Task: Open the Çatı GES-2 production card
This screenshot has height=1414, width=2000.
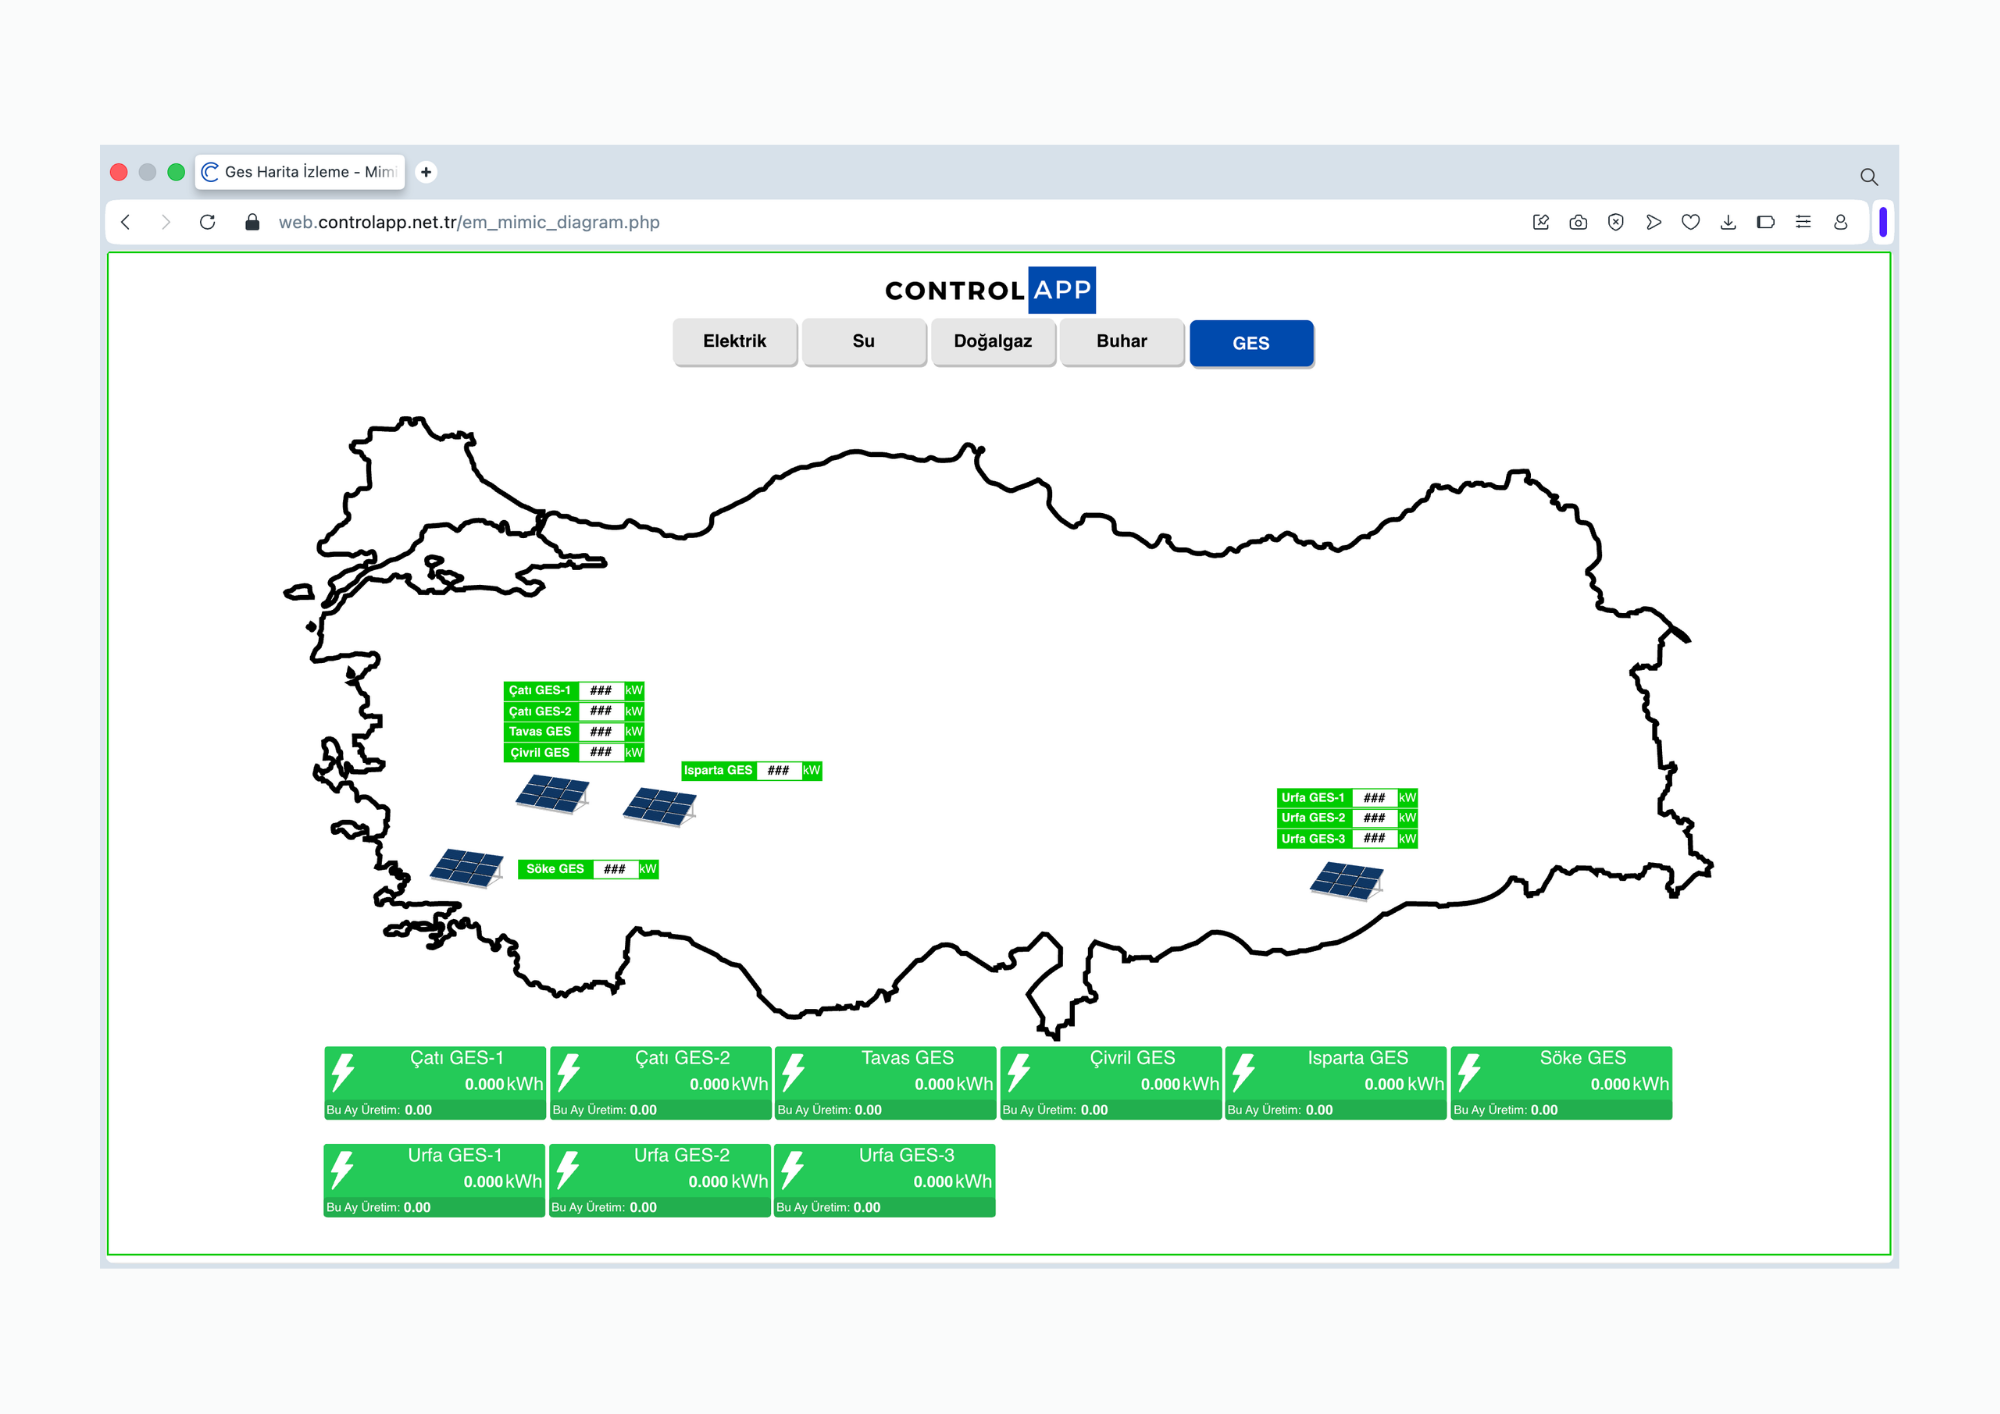Action: [x=661, y=1083]
